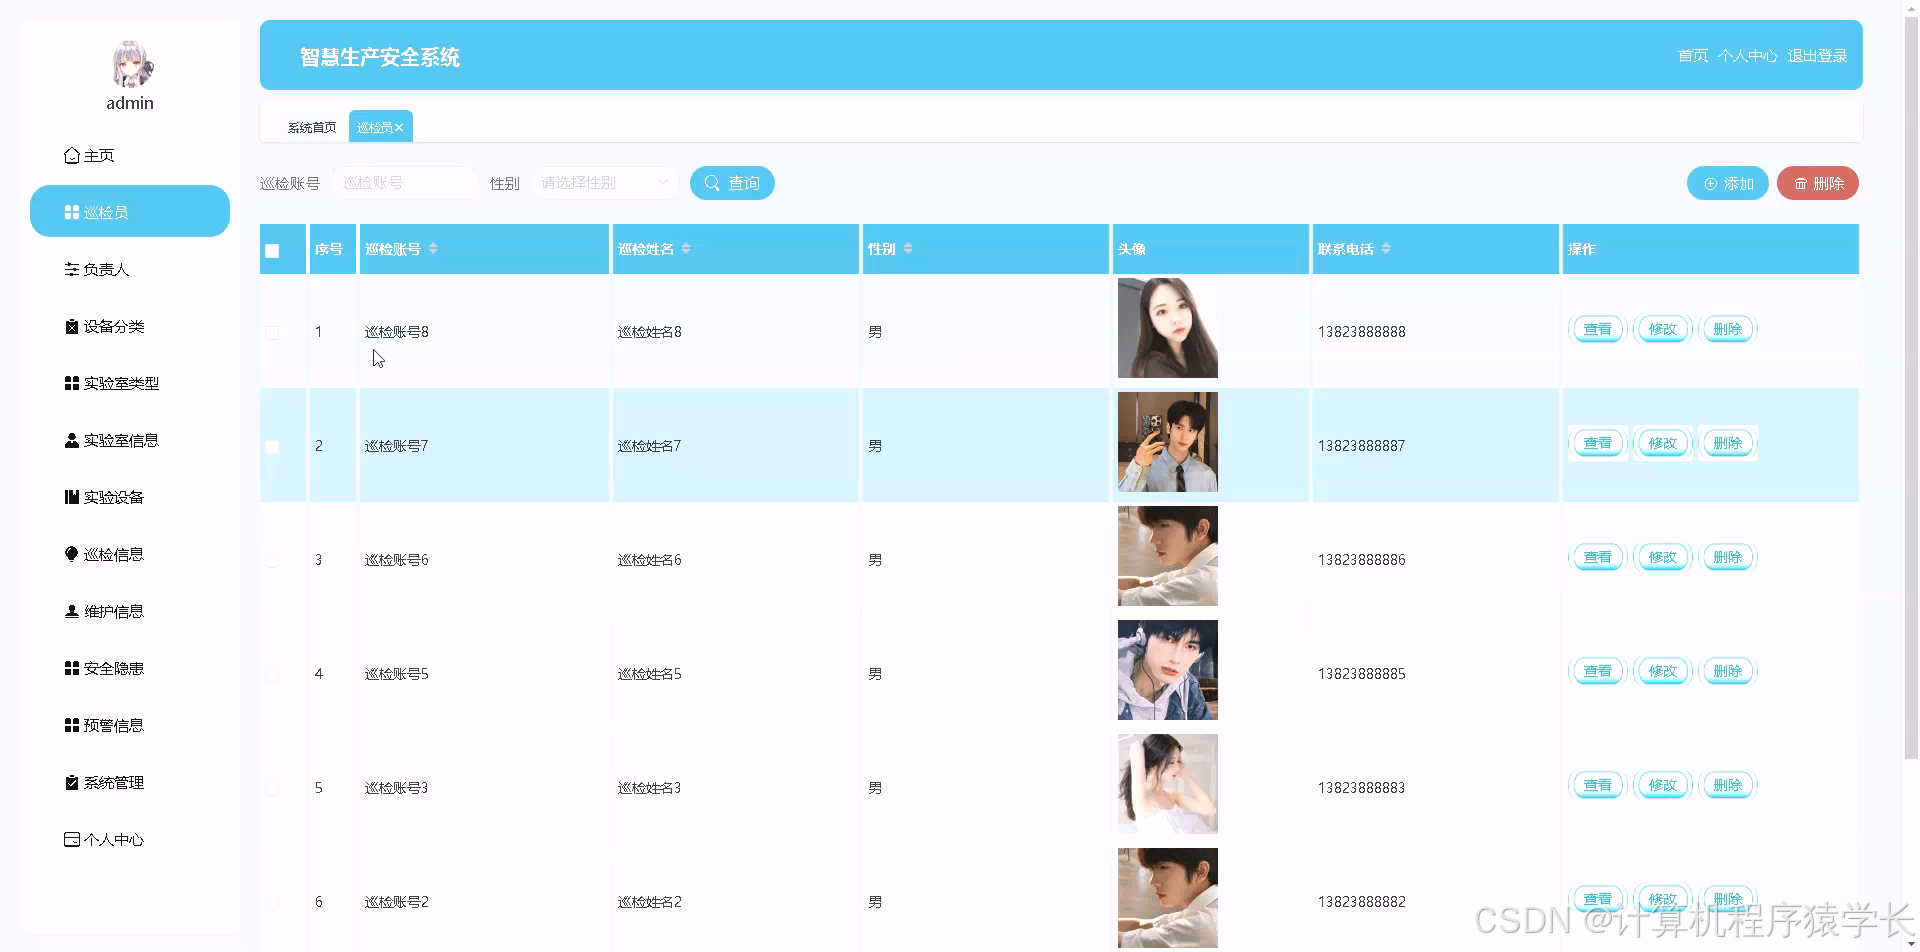Switch to the 系统首页 tab
Image resolution: width=1920 pixels, height=952 pixels.
tap(312, 127)
